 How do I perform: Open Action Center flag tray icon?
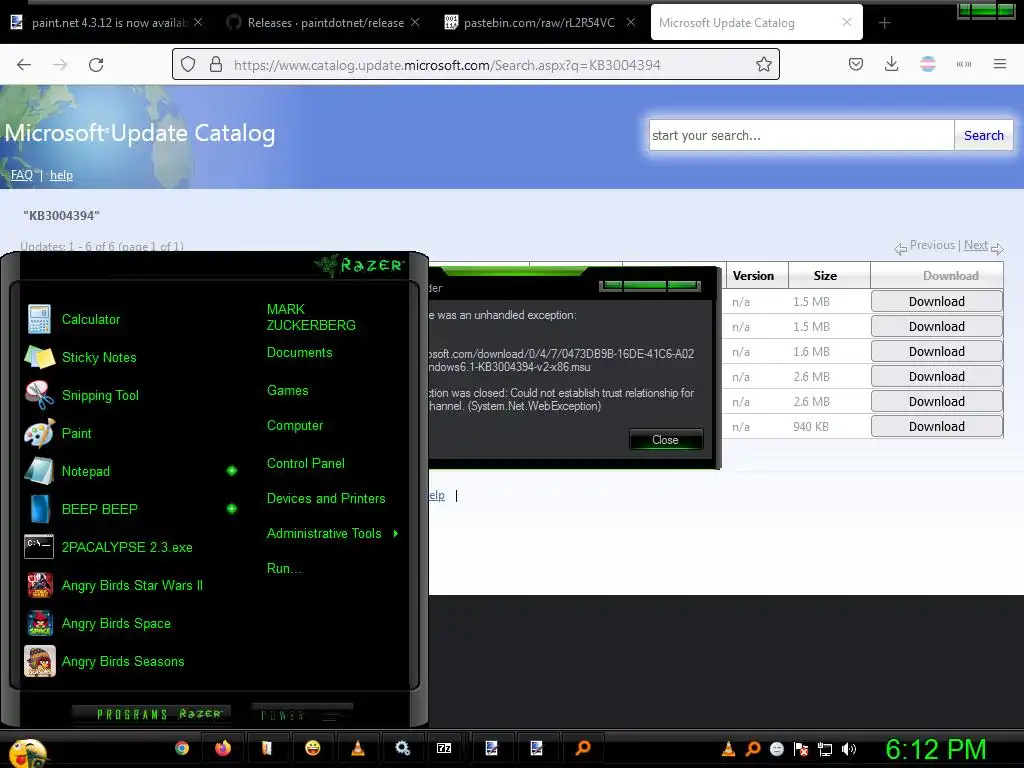pyautogui.click(x=801, y=749)
